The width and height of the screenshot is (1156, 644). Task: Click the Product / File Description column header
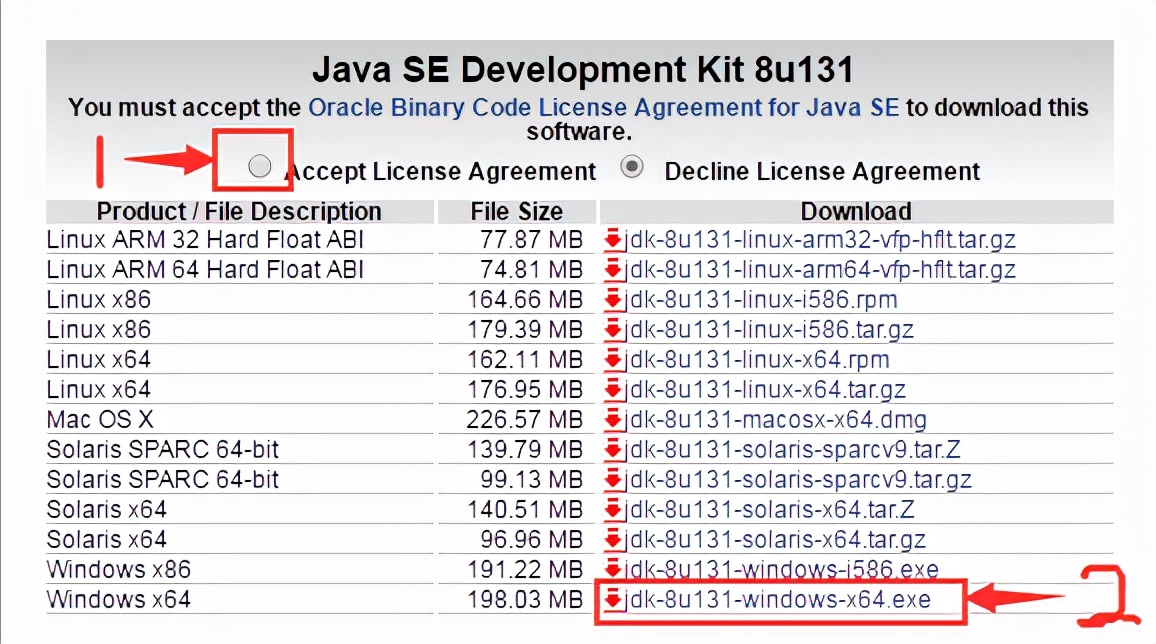coord(239,211)
